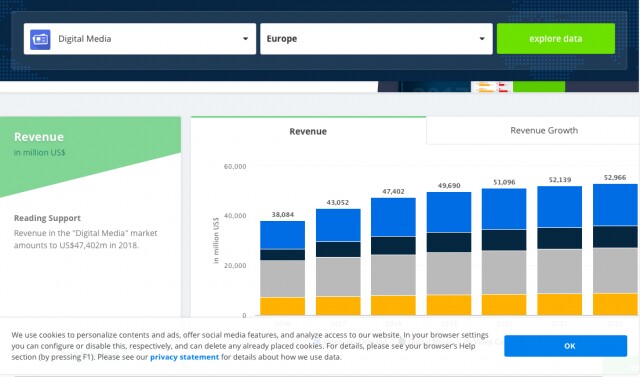The width and height of the screenshot is (640, 377).
Task: Accept cookies with the OK button
Action: click(565, 346)
